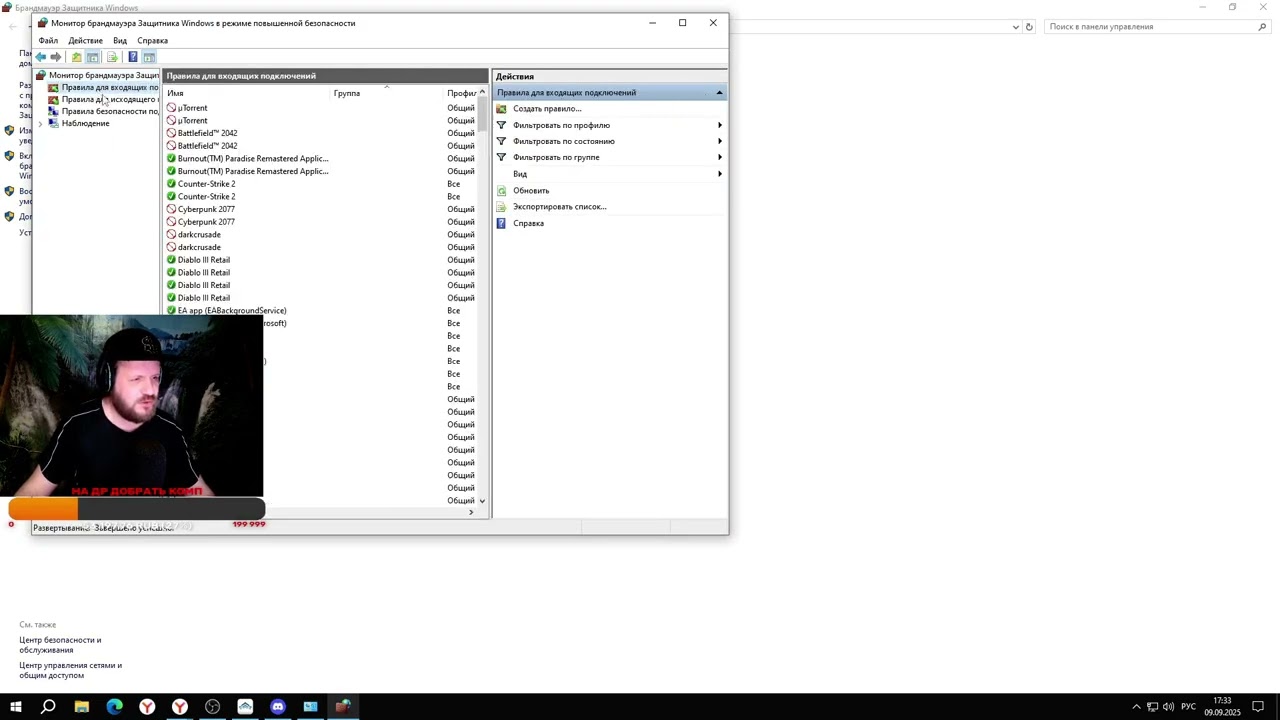Click the Создать правило icon in Actions
This screenshot has width=1280, height=720.
coord(502,108)
